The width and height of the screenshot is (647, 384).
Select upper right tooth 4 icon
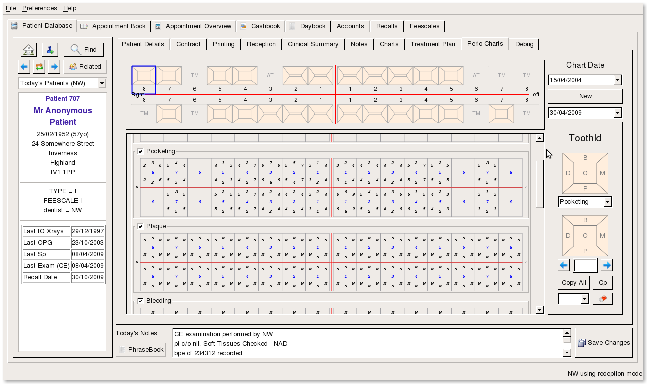tap(245, 76)
